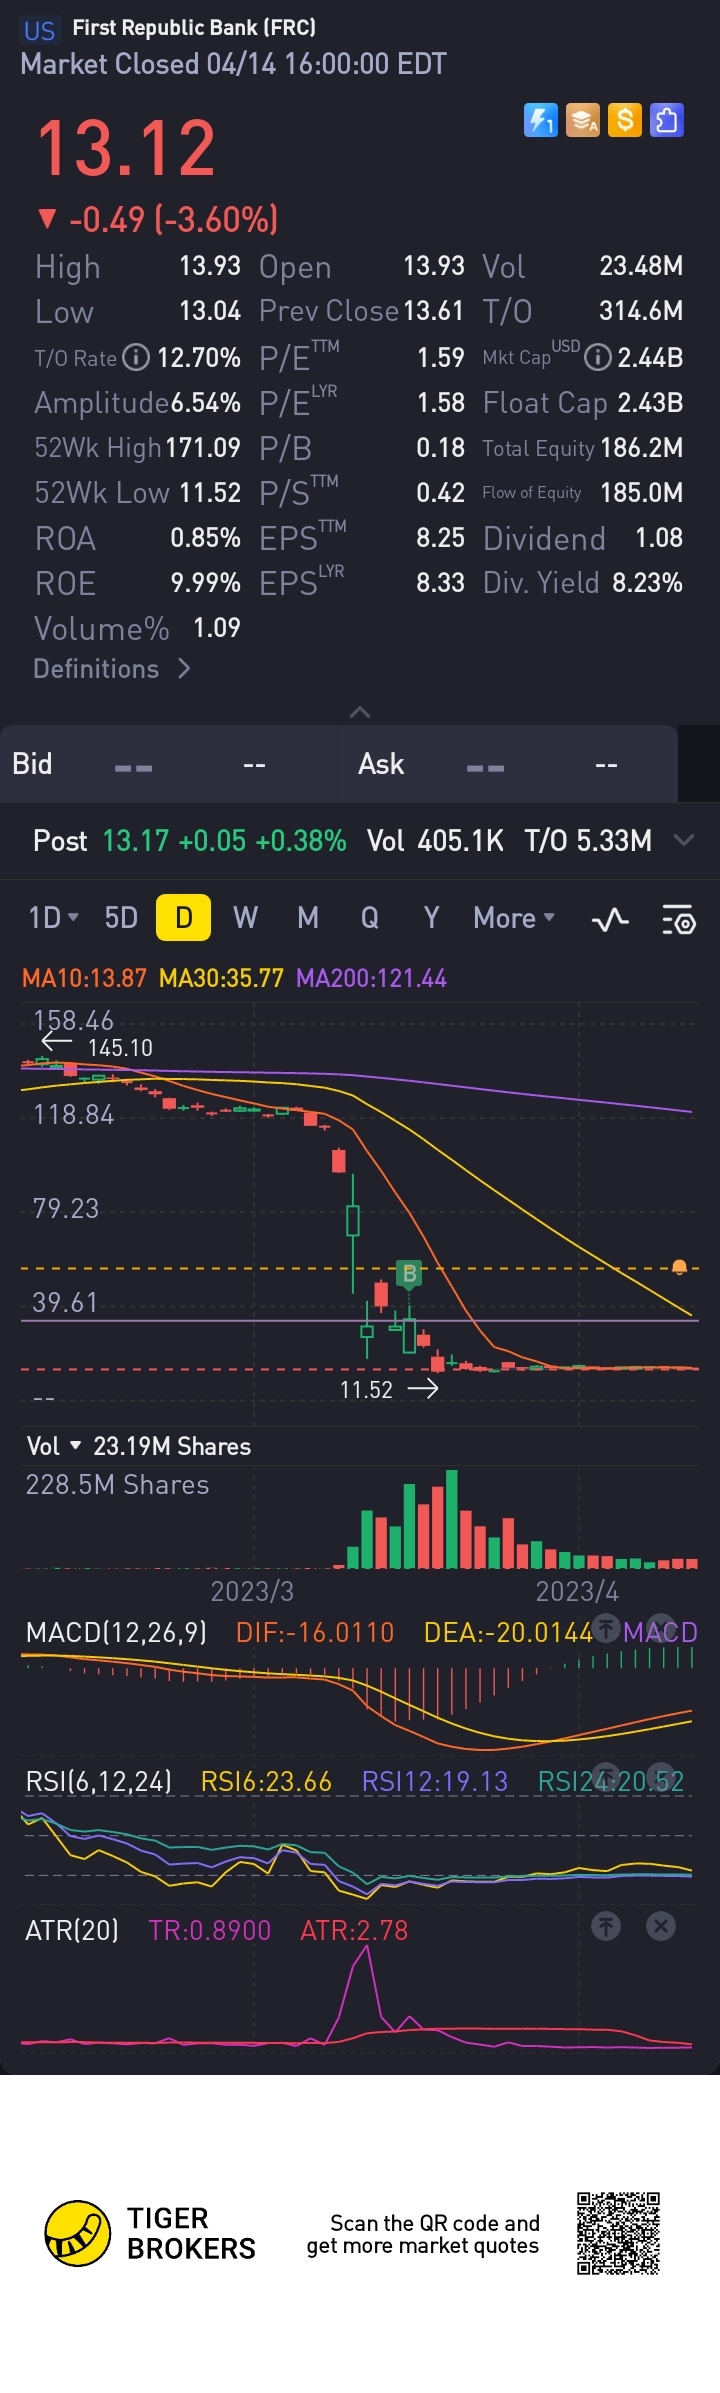Tap the Float Cap 2.43B value
The width and height of the screenshot is (720, 2393).
click(650, 403)
